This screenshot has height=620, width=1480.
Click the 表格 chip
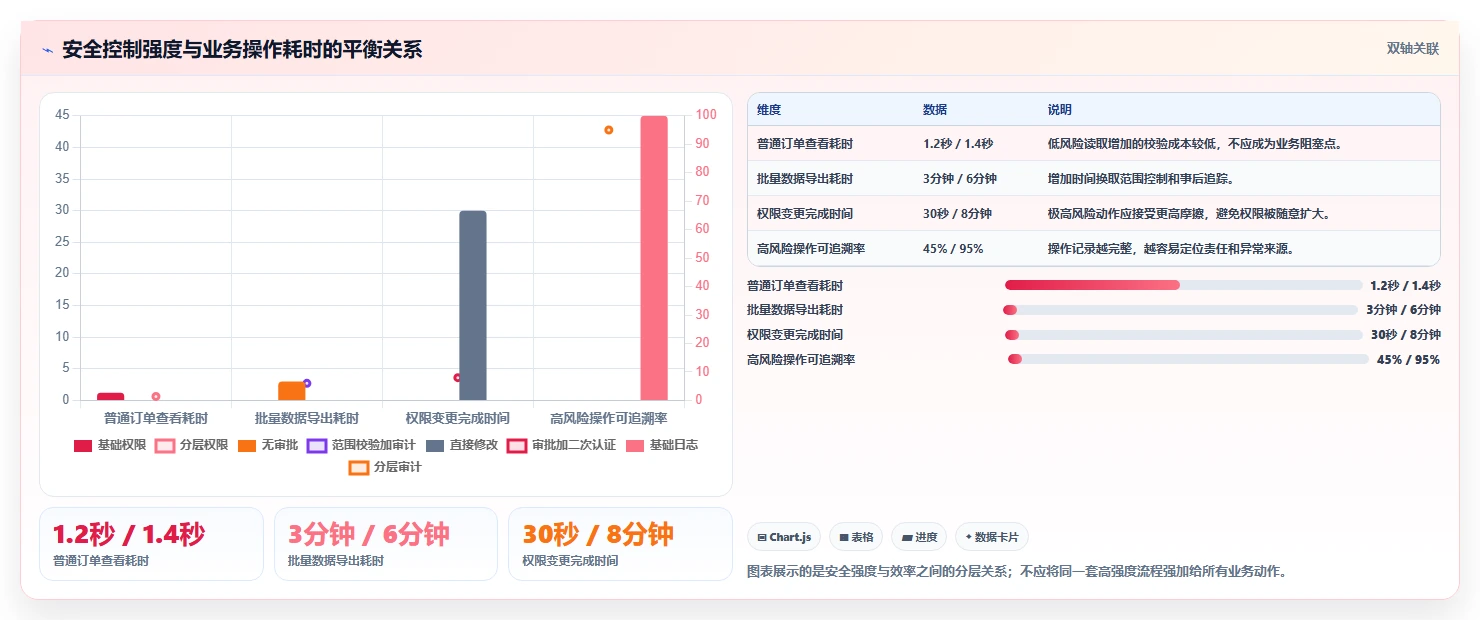click(856, 537)
